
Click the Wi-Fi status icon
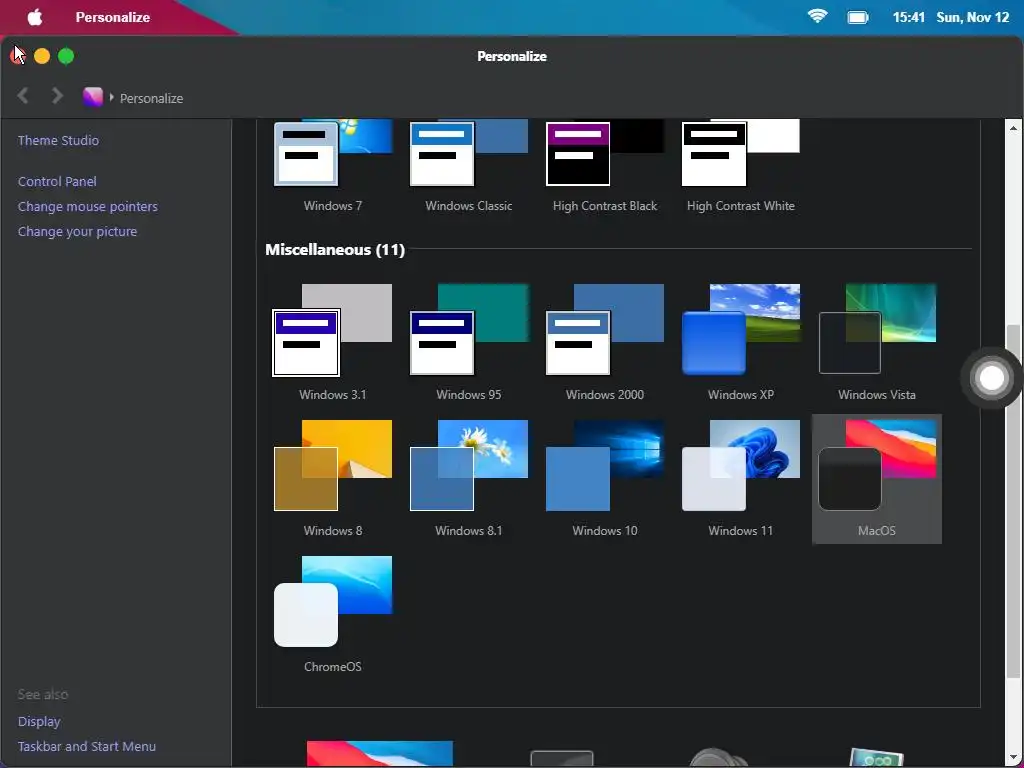[x=818, y=16]
